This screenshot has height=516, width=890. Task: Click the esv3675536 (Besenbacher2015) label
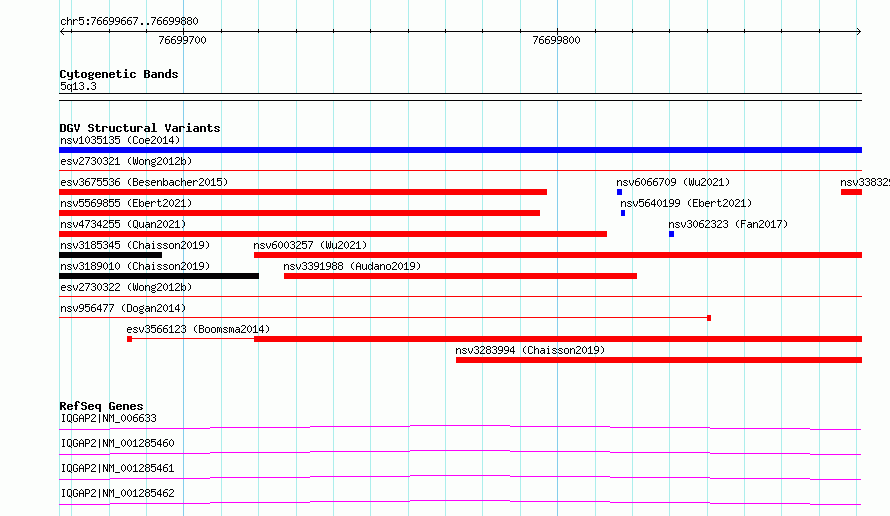pos(144,182)
